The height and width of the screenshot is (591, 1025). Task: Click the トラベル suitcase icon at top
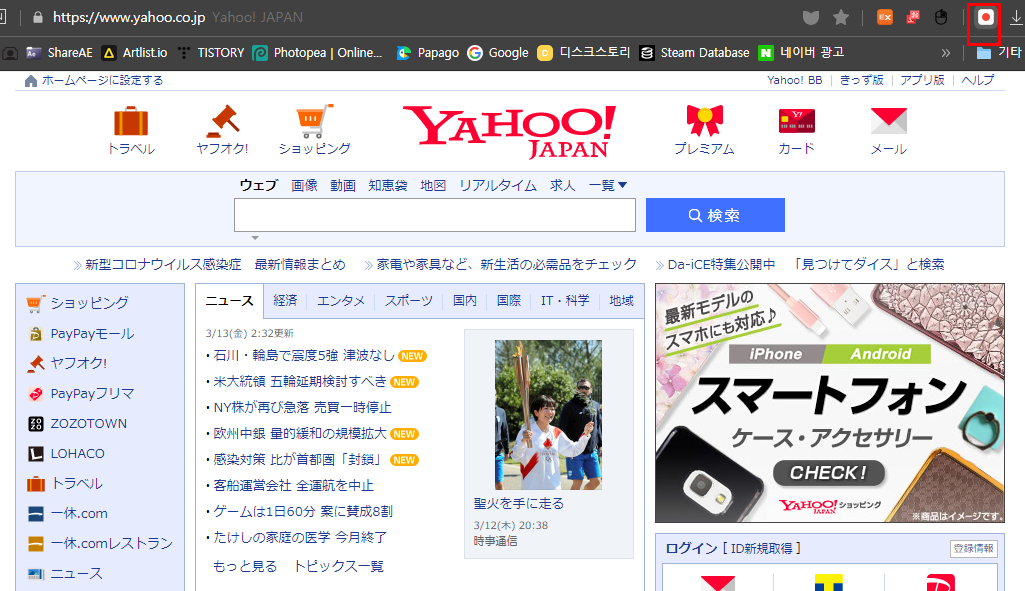click(131, 121)
